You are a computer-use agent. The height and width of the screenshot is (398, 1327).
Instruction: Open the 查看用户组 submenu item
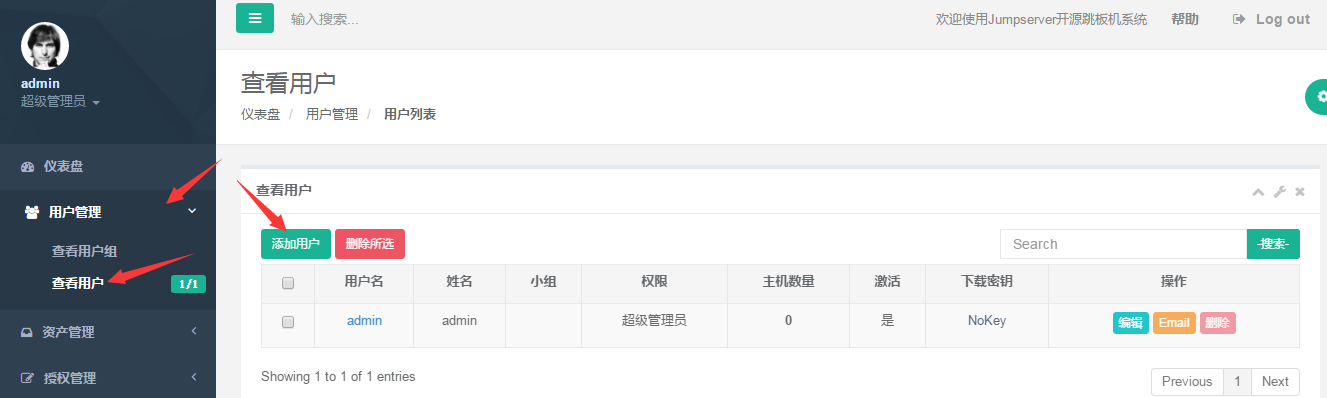pyautogui.click(x=91, y=251)
